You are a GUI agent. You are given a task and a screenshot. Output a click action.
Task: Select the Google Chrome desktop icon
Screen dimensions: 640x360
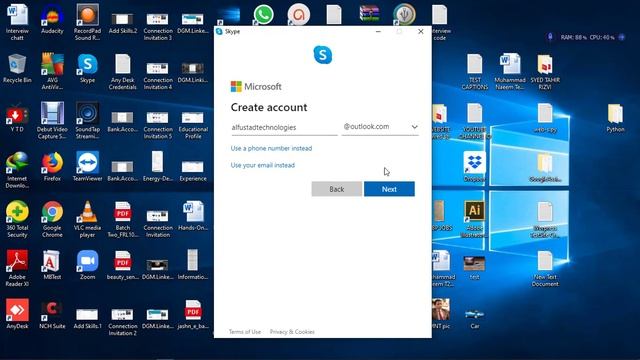click(x=52, y=219)
